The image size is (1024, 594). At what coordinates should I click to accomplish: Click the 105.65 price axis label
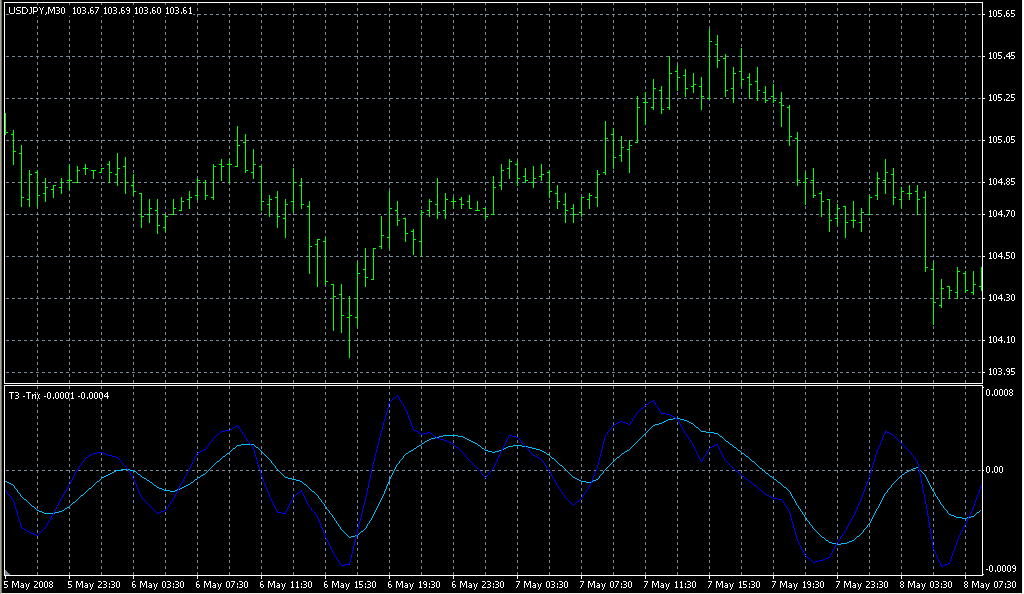[x=1000, y=14]
